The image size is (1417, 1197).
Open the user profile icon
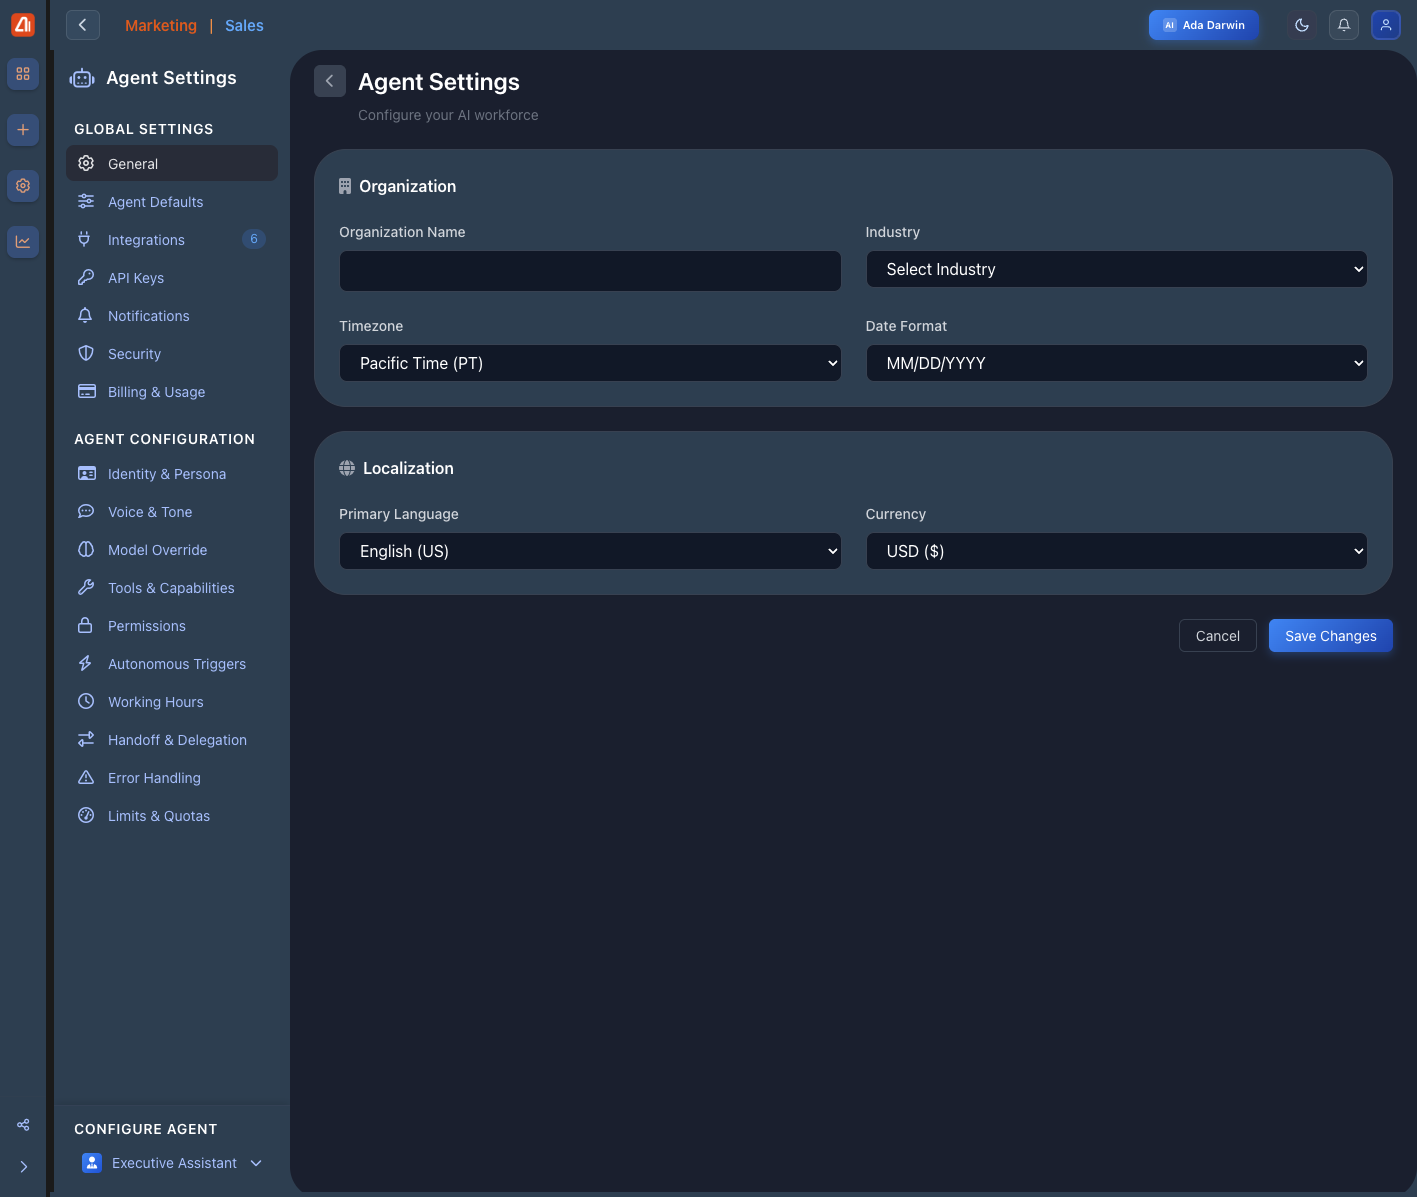1386,25
